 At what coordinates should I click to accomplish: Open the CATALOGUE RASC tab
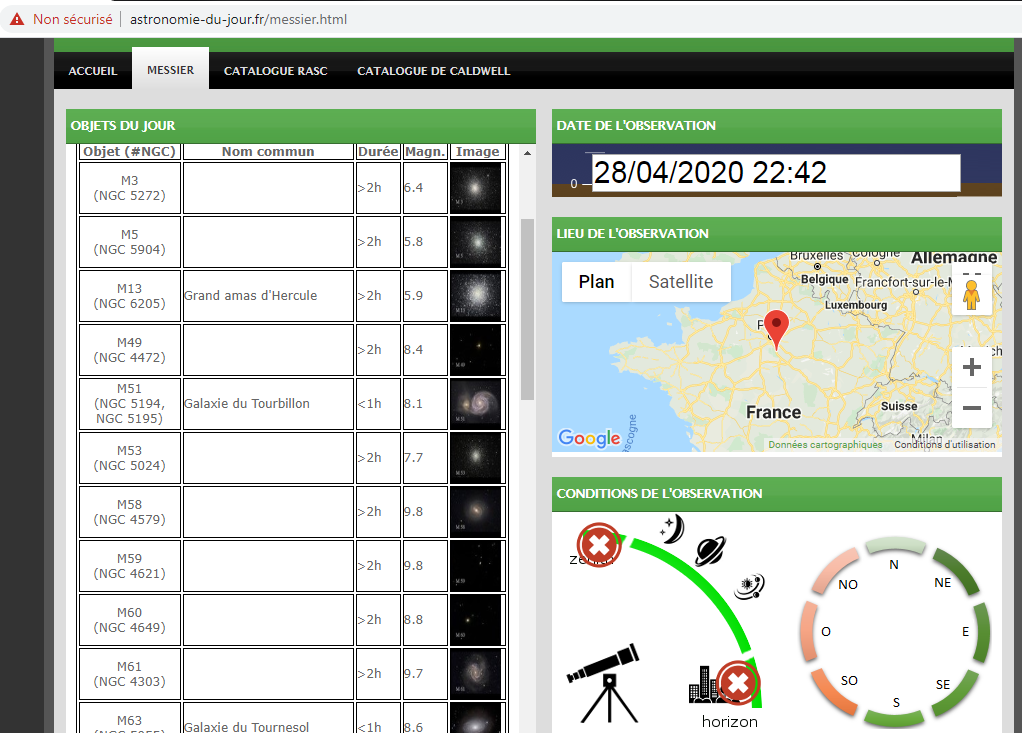tap(276, 71)
